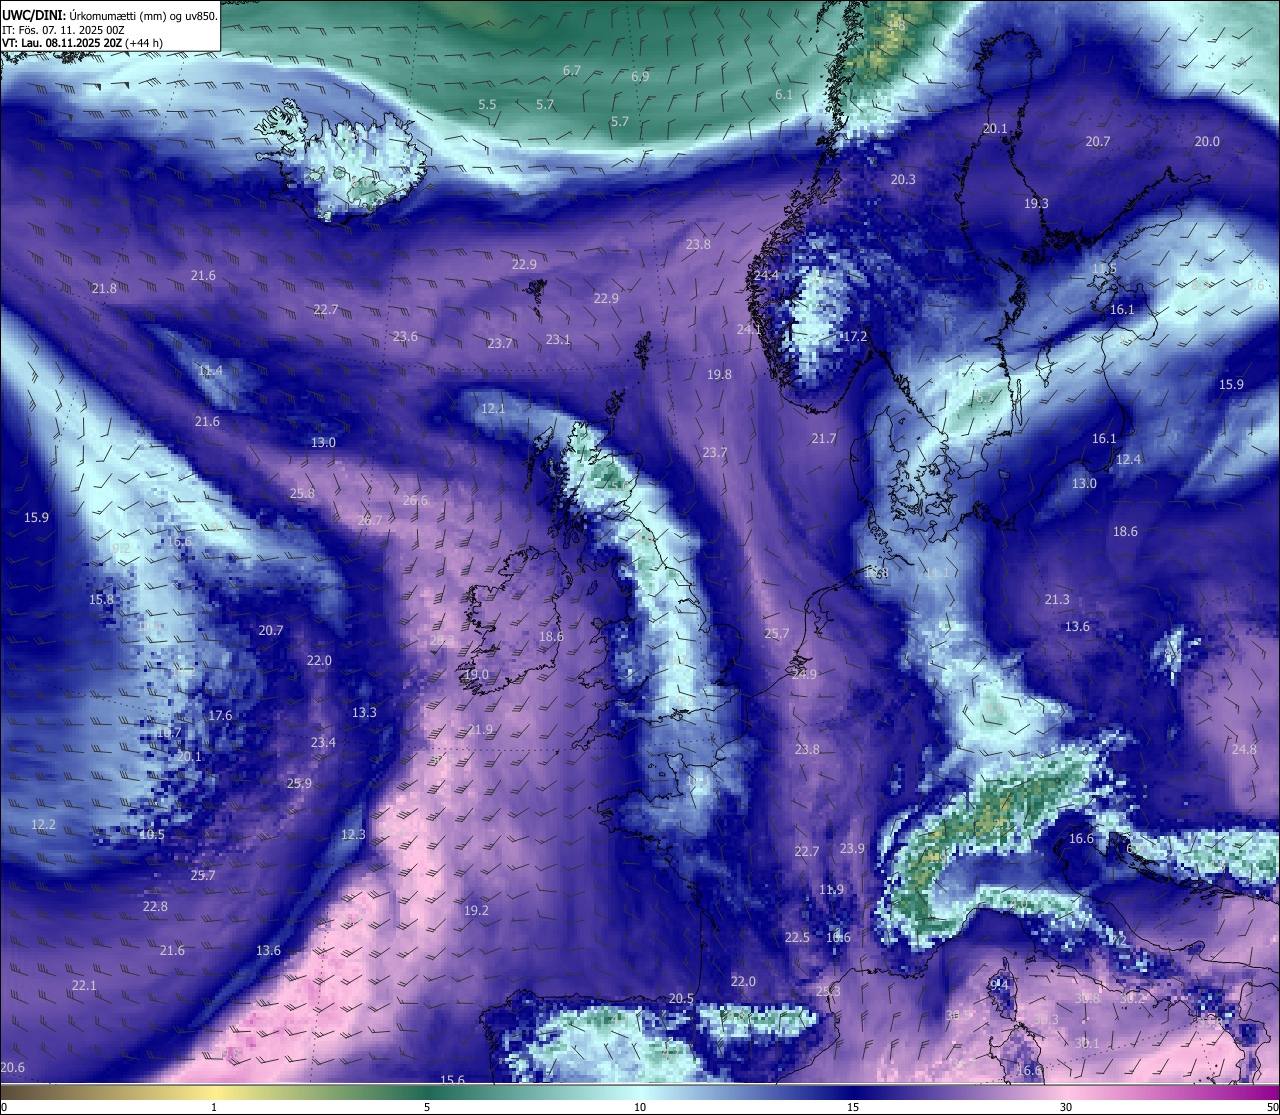This screenshot has height=1115, width=1280.
Task: Click the '1' tick on the color scale
Action: tap(214, 1107)
